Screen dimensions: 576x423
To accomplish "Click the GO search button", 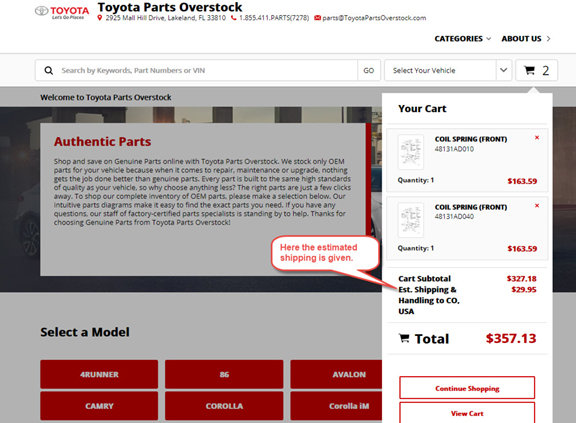I will point(368,70).
